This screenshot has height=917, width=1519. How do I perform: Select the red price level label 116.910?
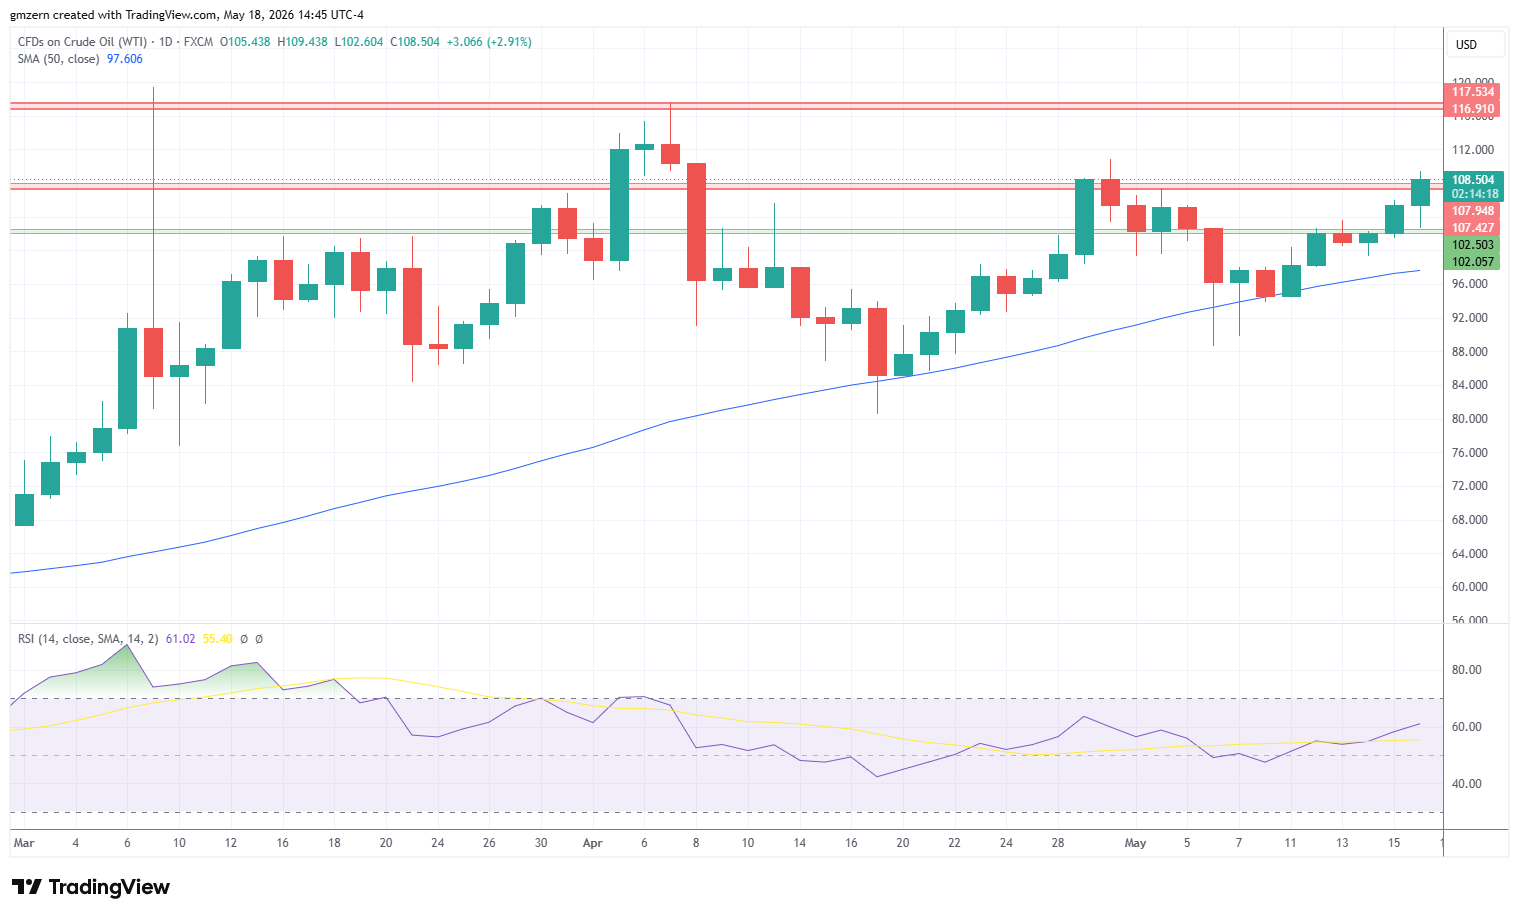(1473, 109)
